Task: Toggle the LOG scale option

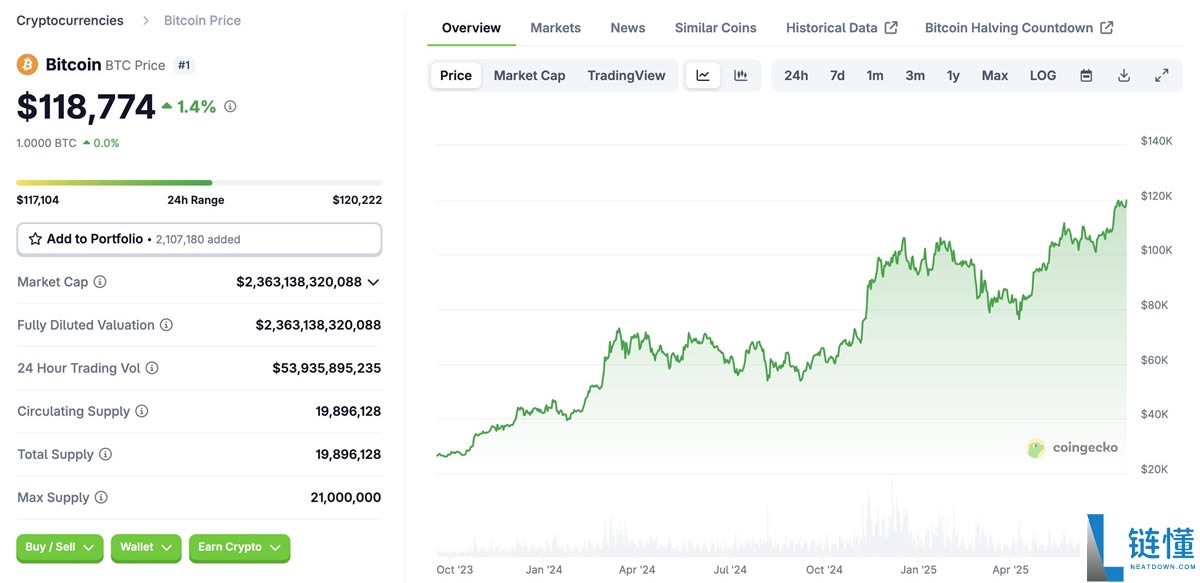Action: click(1043, 76)
